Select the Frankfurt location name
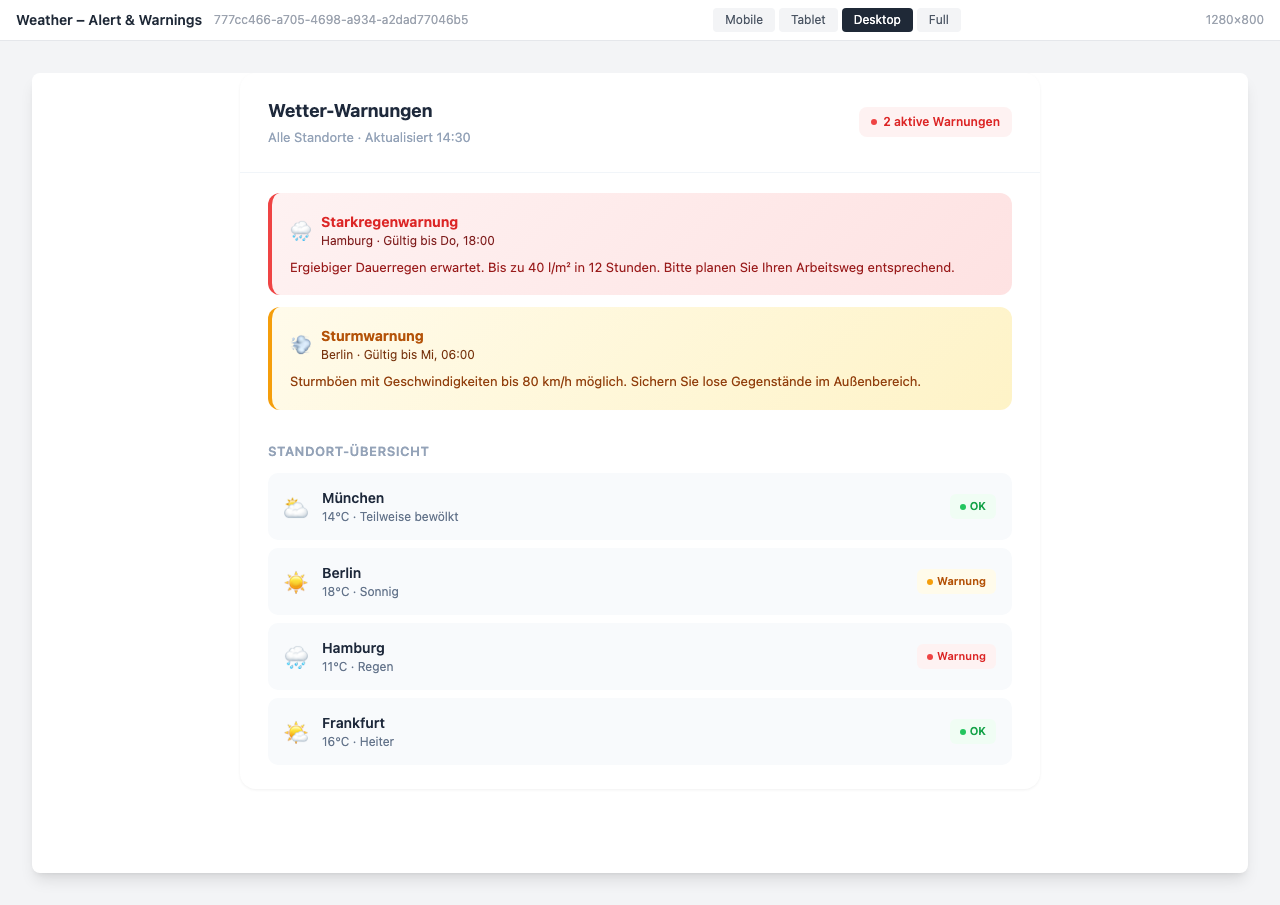1280x905 pixels. click(x=353, y=723)
